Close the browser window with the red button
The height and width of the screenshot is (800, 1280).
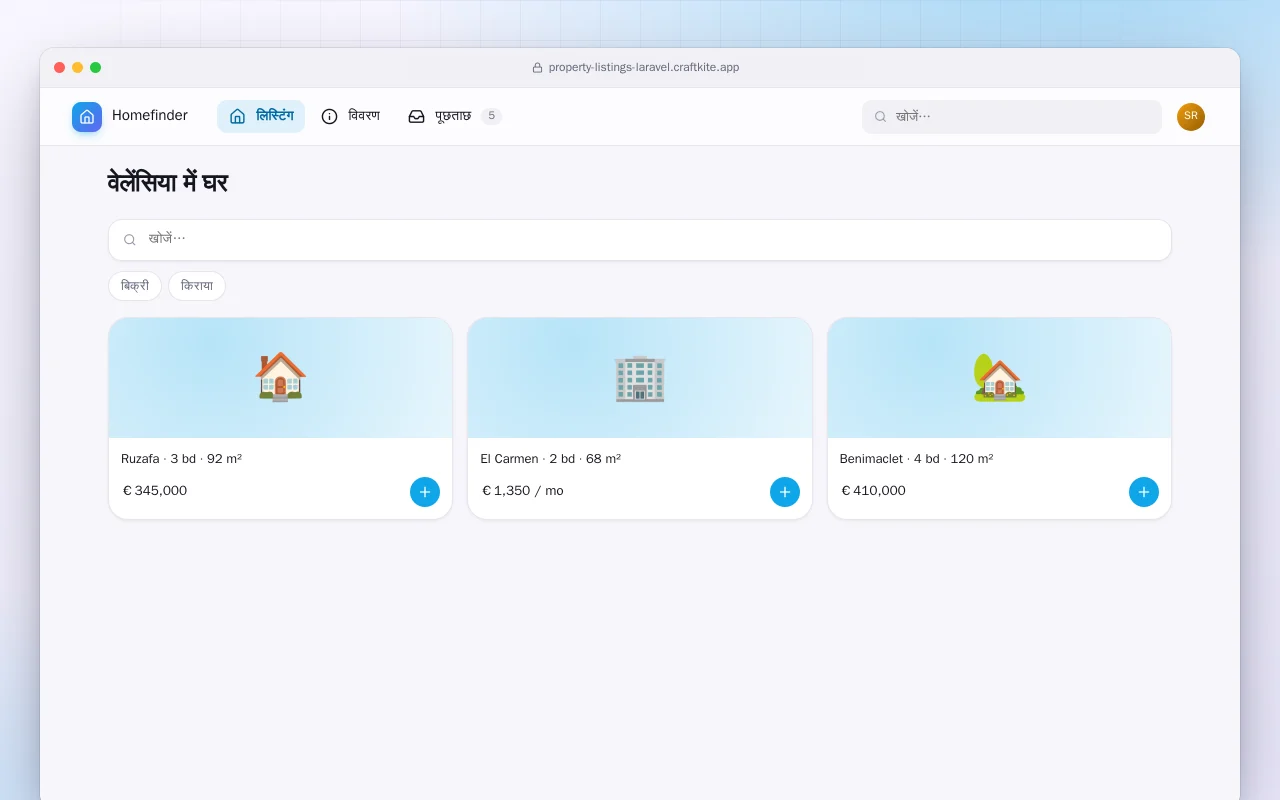[60, 68]
